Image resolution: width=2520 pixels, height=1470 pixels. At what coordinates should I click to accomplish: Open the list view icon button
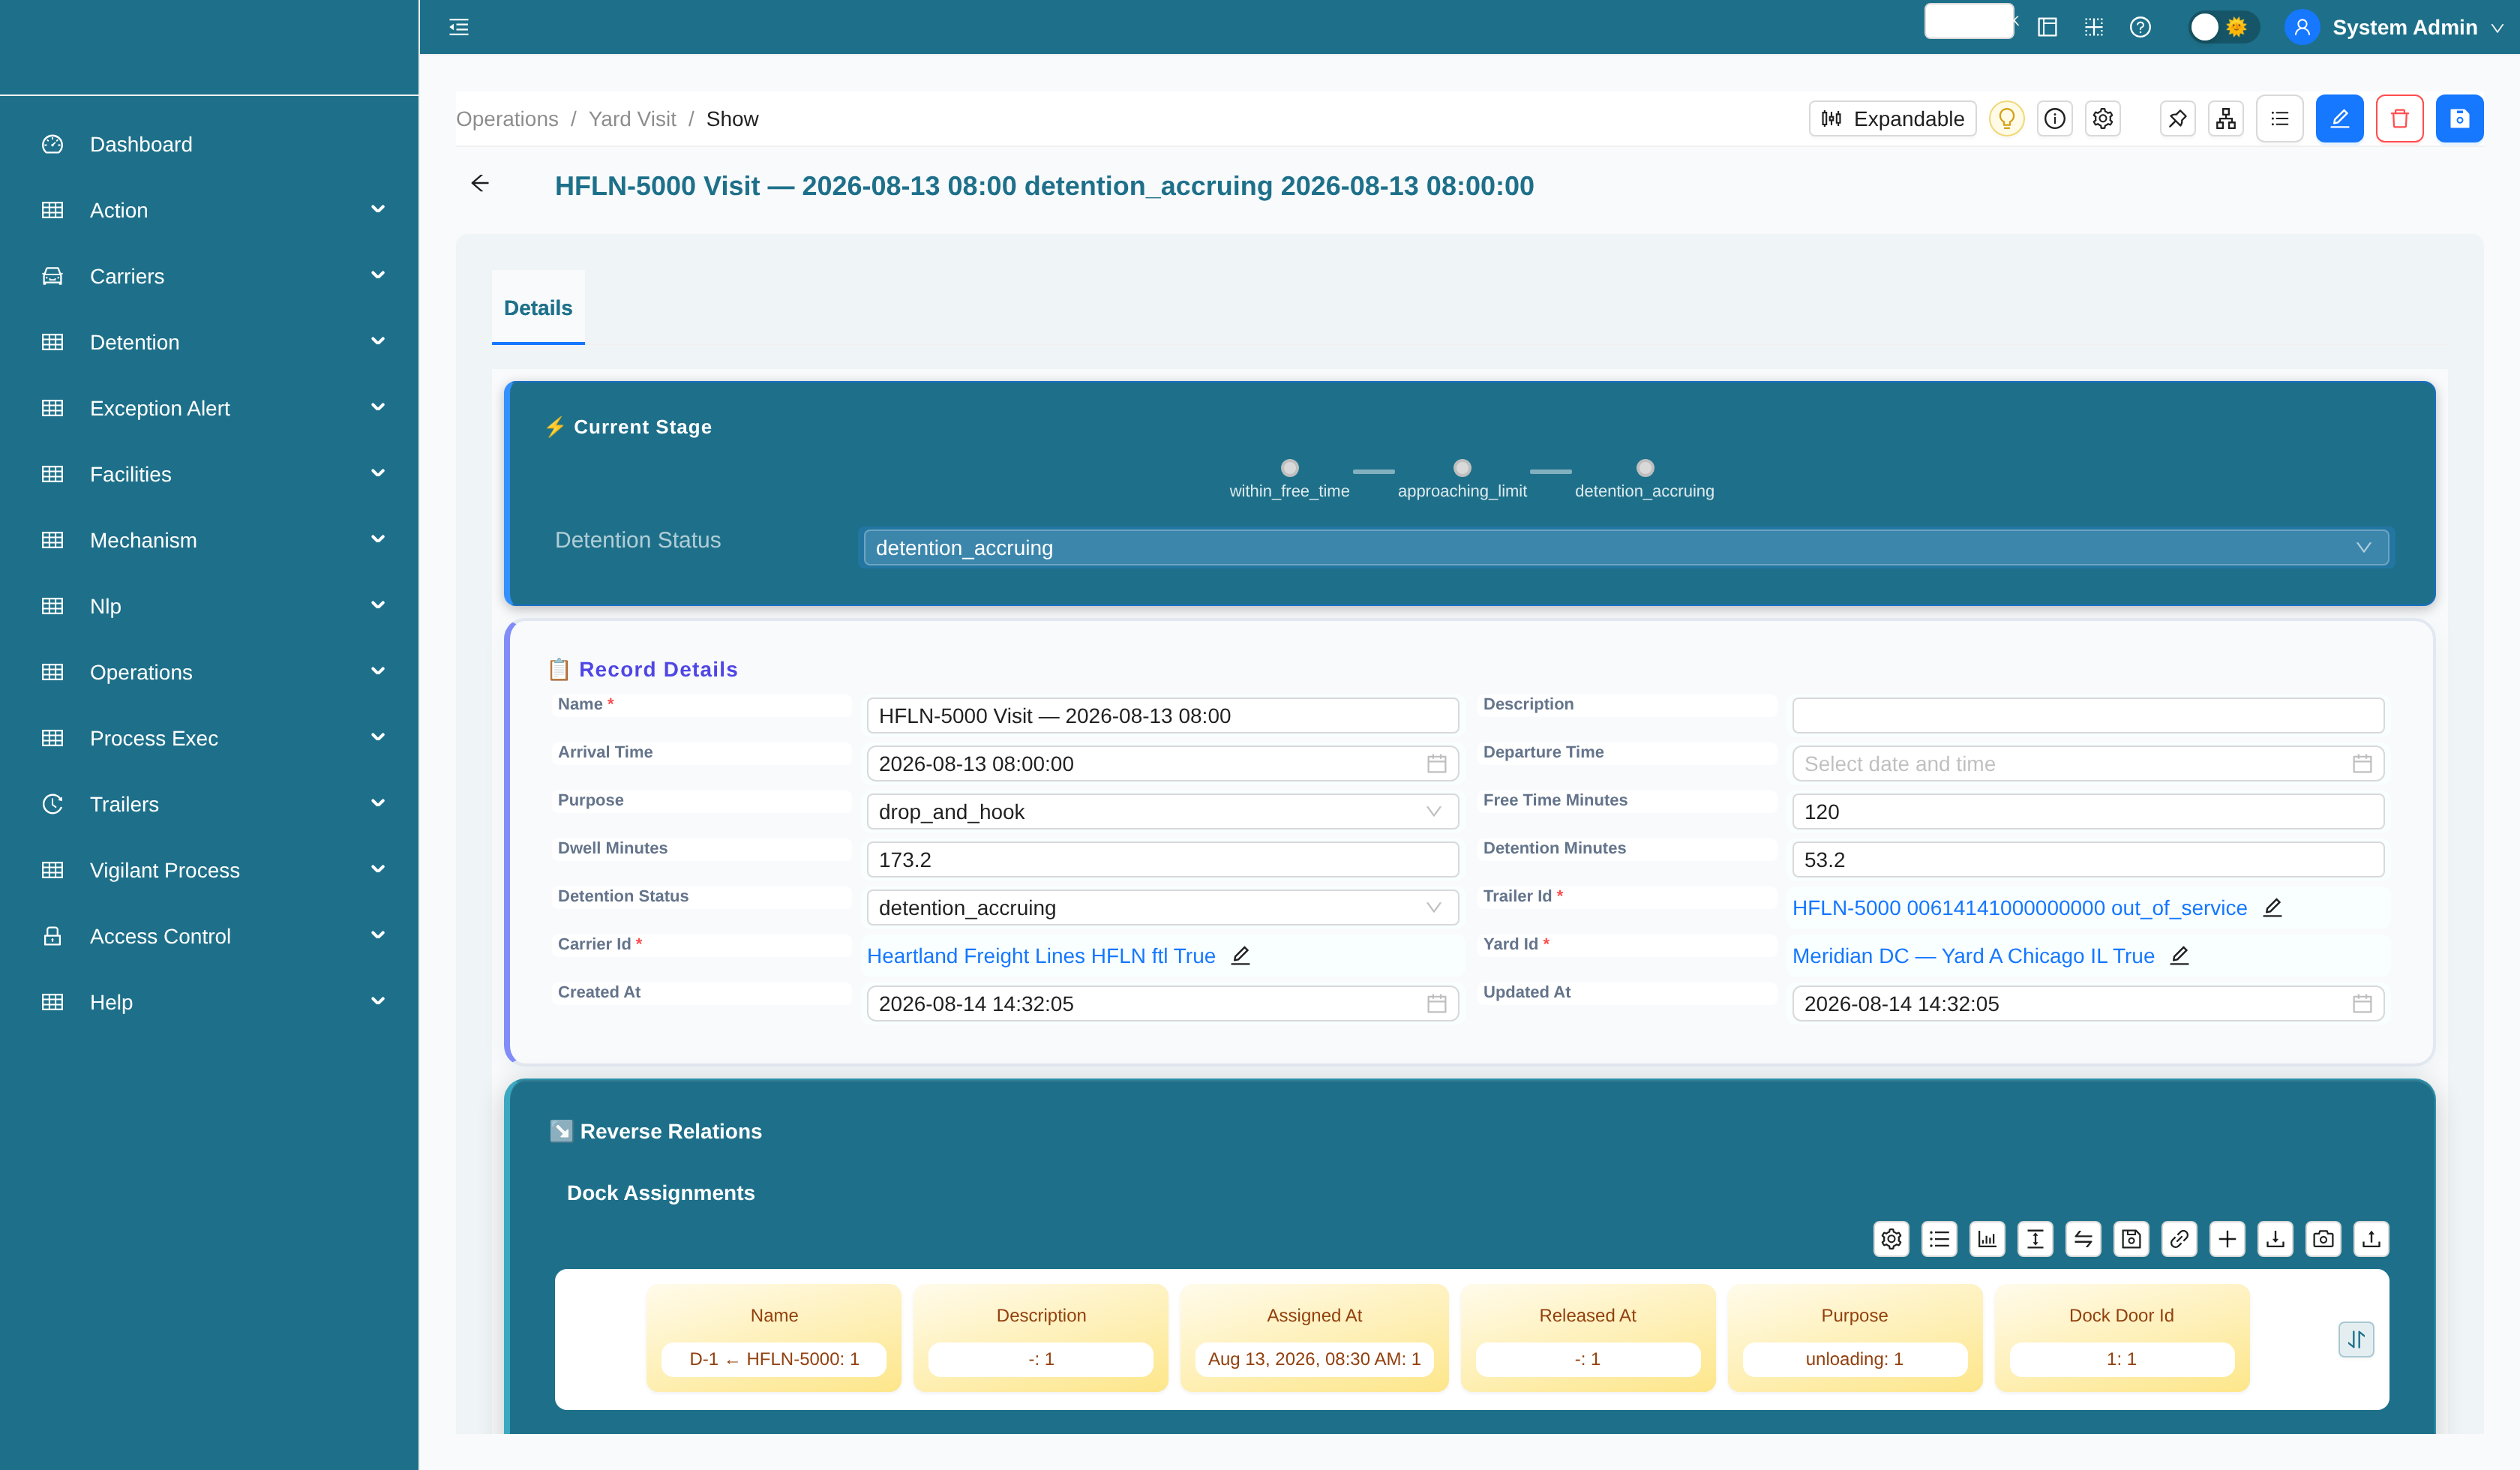pyautogui.click(x=2280, y=119)
